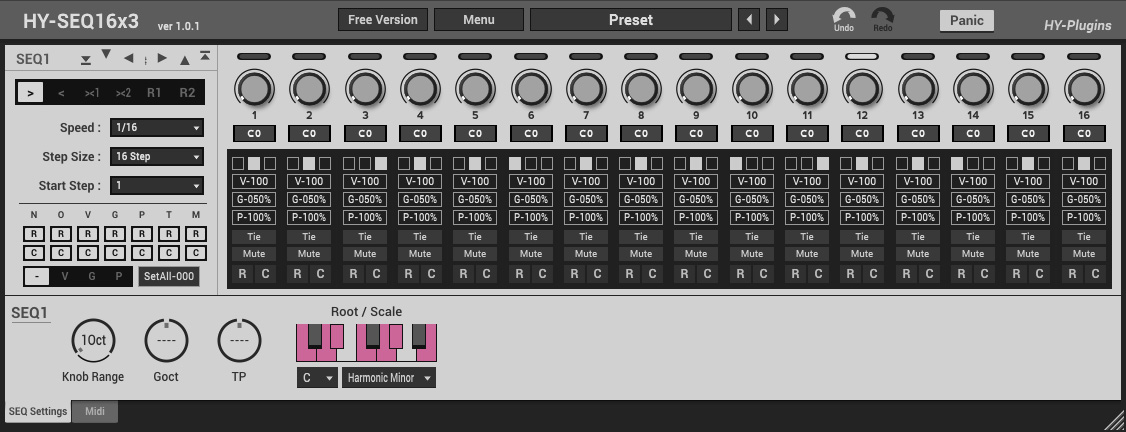Randomize step 1 with its R button
The height and width of the screenshot is (432, 1126).
pos(243,273)
